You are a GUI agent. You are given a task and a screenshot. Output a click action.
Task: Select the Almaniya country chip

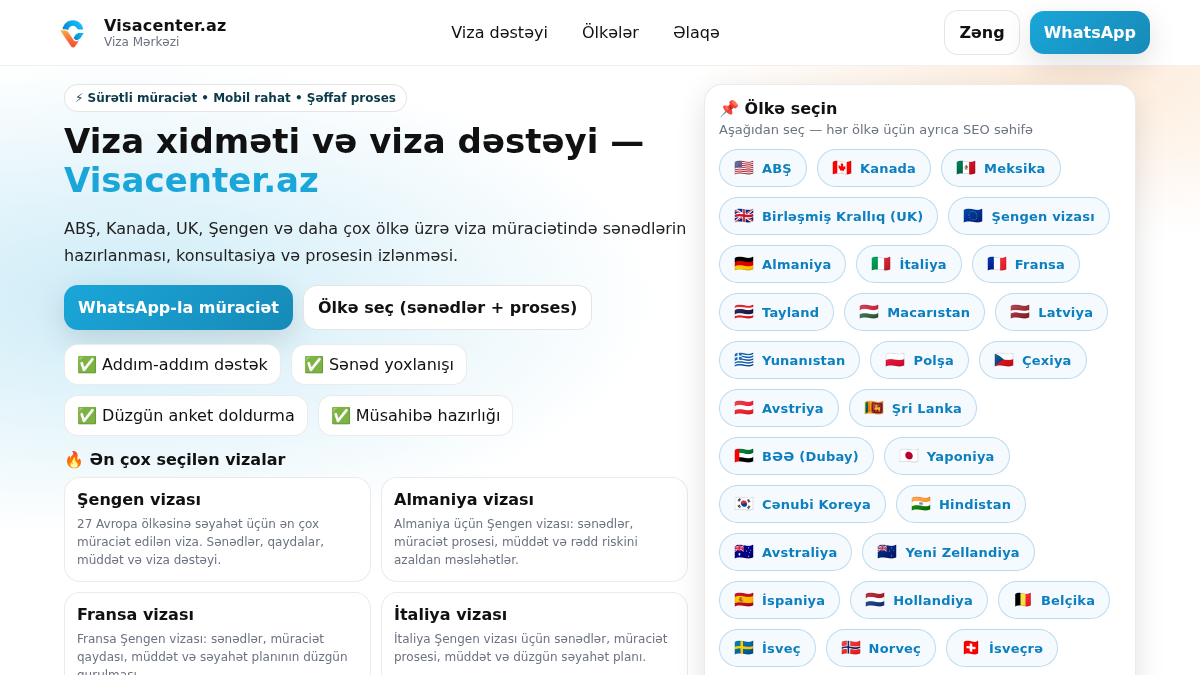(x=782, y=264)
